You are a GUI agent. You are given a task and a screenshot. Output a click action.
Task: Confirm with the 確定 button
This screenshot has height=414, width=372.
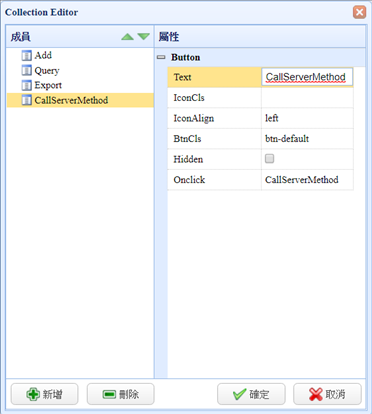[251, 394]
